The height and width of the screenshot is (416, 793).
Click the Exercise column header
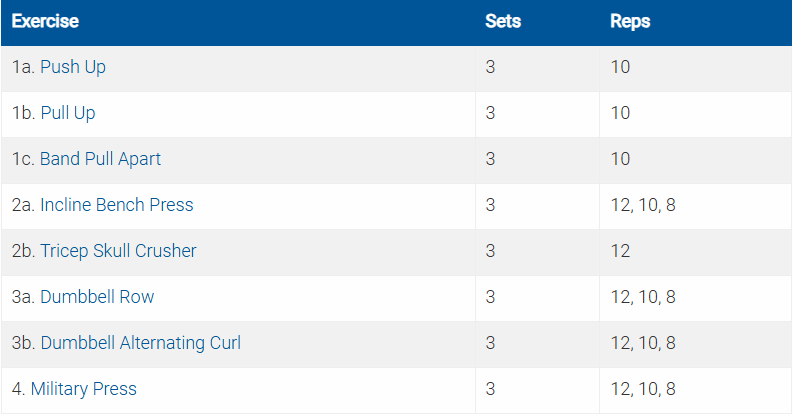coord(45,22)
